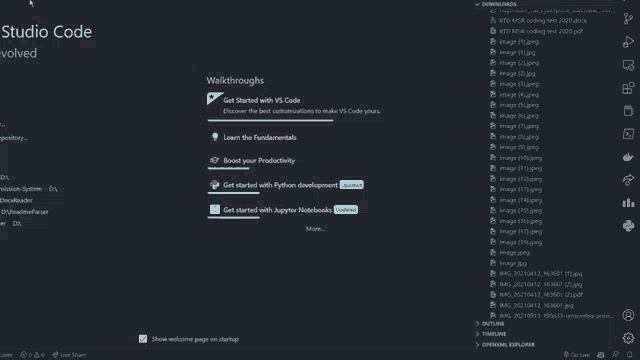The width and height of the screenshot is (640, 360).
Task: Open the Live Share arrow icon in activity bar
Action: pyautogui.click(x=628, y=180)
